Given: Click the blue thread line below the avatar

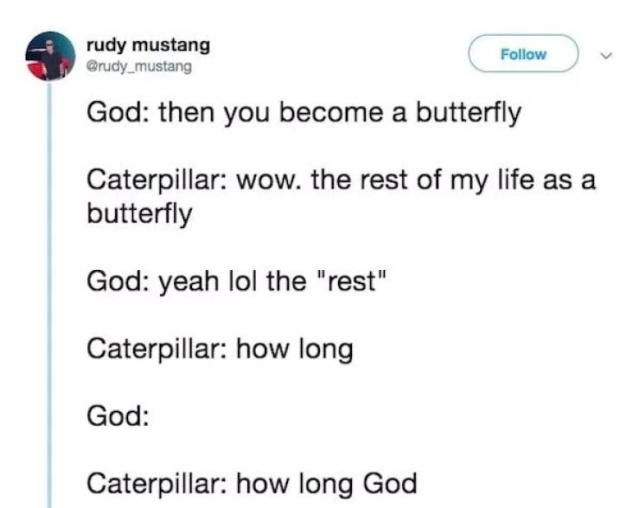Looking at the screenshot, I should pyautogui.click(x=50, y=294).
